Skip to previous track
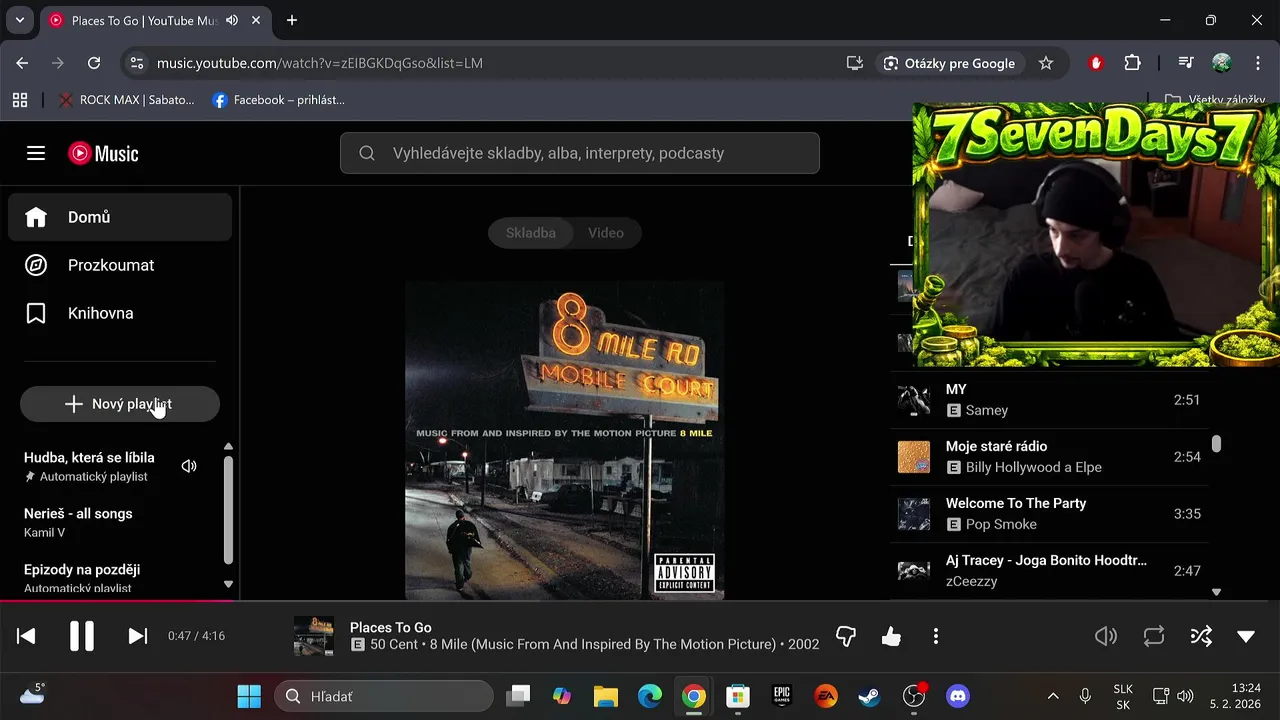The height and width of the screenshot is (720, 1280). [27, 636]
